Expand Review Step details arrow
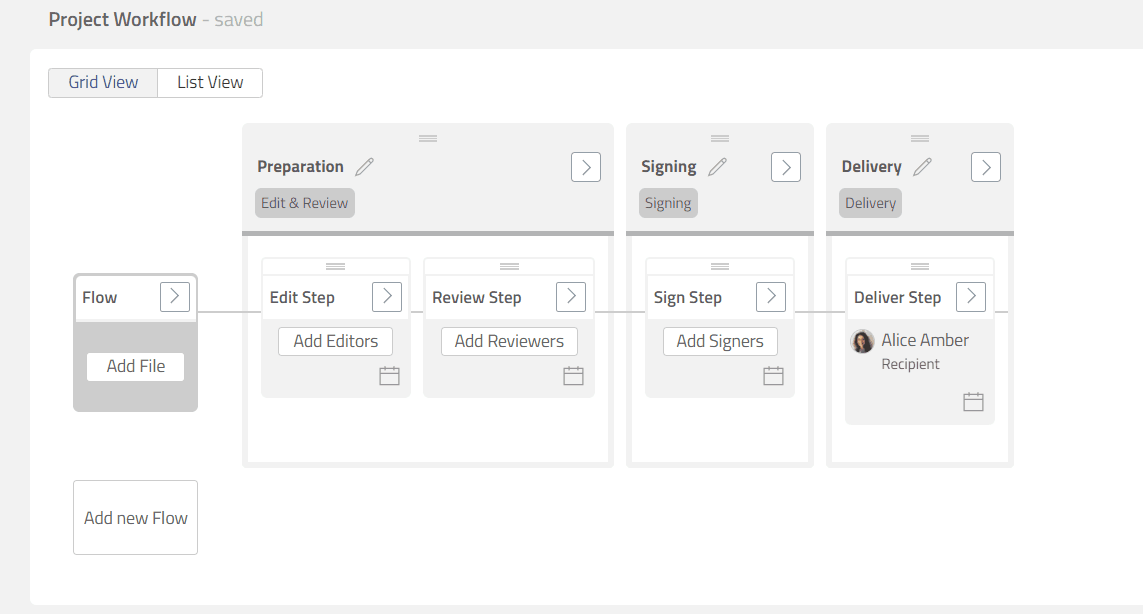 (x=571, y=297)
